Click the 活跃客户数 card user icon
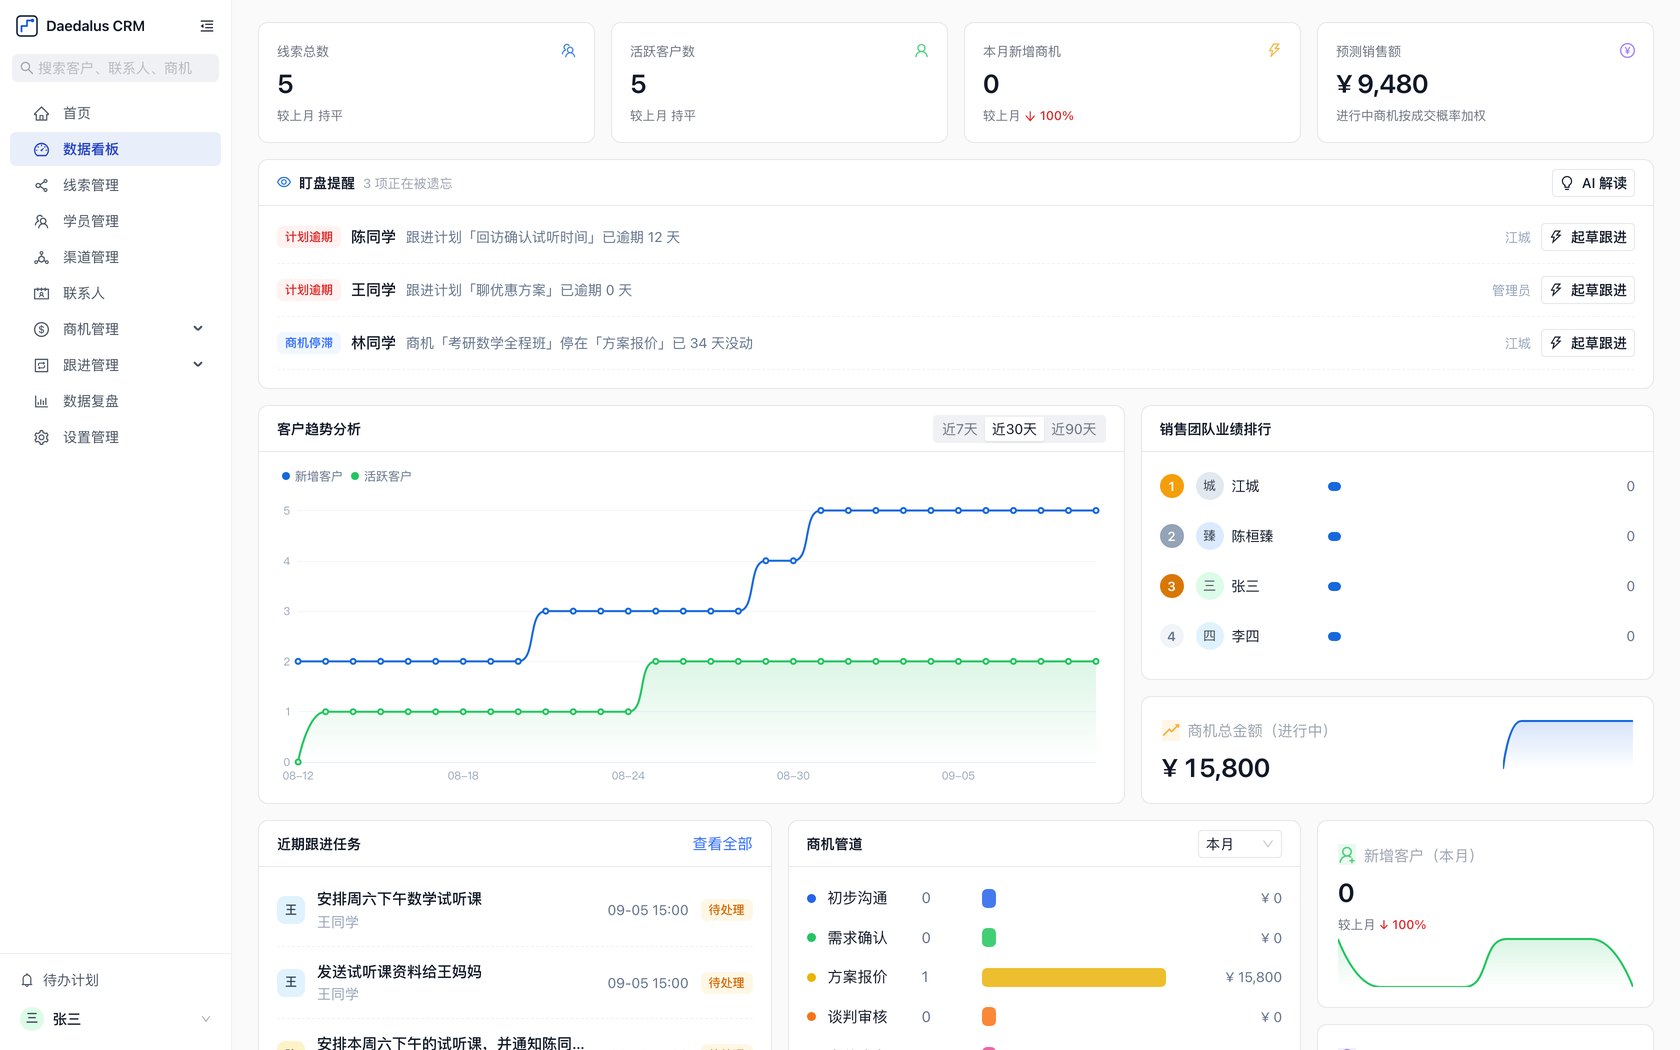Viewport: 1680px width, 1050px height. click(x=921, y=50)
